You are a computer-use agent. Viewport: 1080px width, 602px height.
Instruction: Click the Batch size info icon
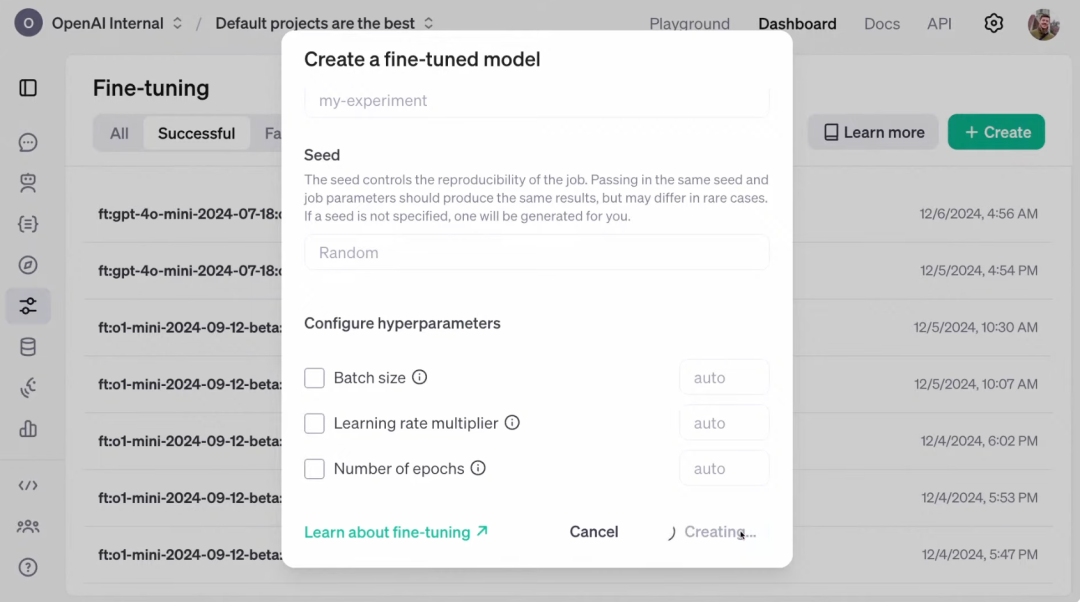[x=420, y=377]
